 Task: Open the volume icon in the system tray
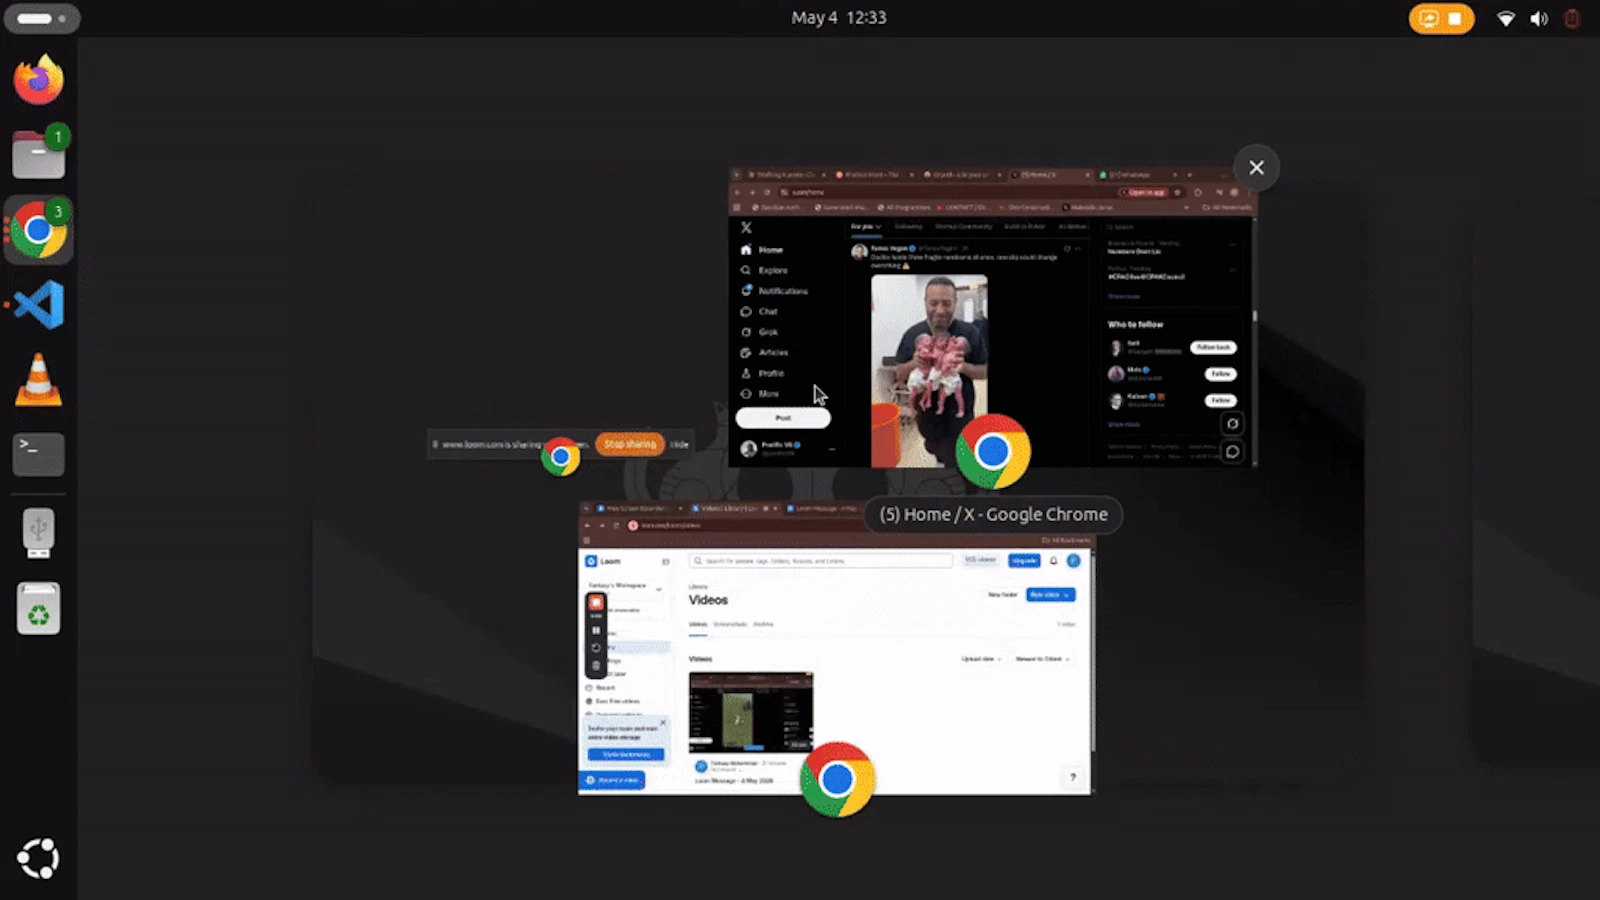pyautogui.click(x=1539, y=18)
